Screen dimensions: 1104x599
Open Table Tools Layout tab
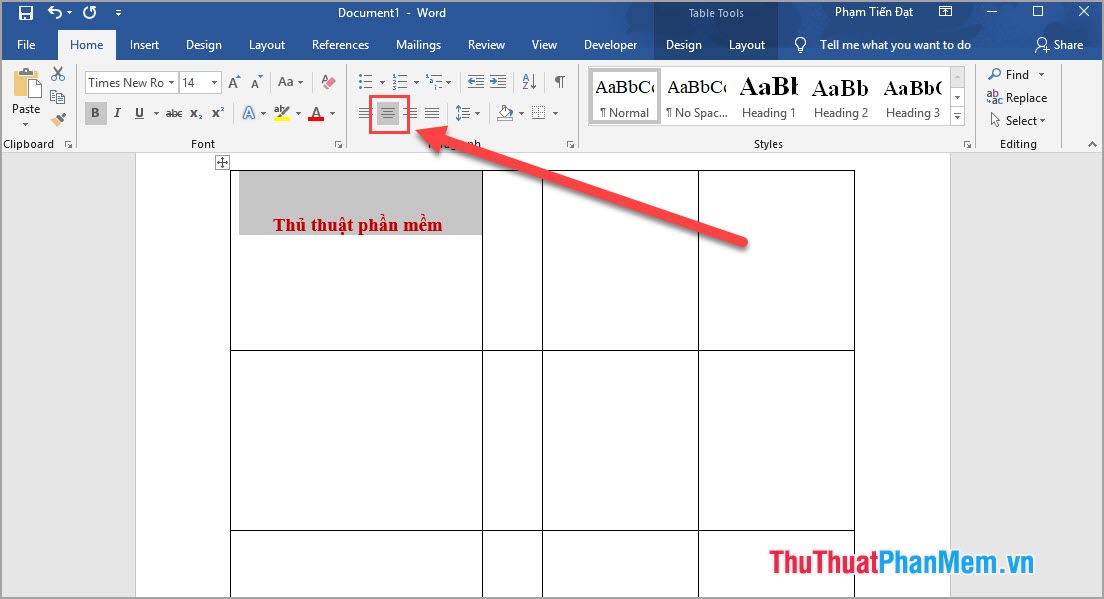click(746, 44)
